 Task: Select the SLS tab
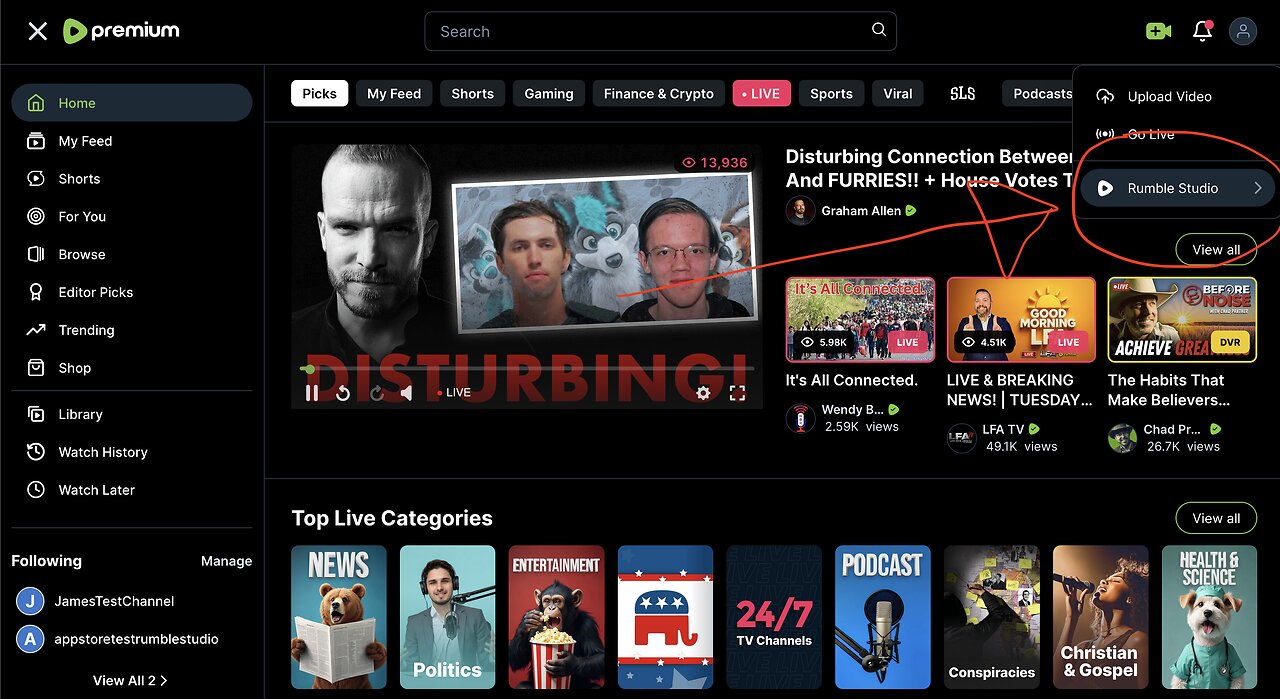(962, 93)
